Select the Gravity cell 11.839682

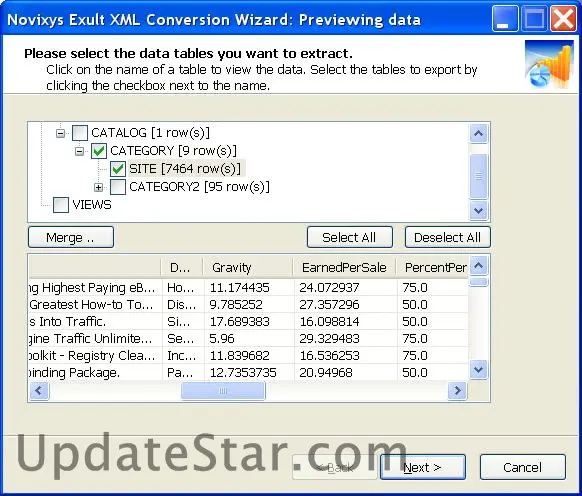pyautogui.click(x=249, y=356)
